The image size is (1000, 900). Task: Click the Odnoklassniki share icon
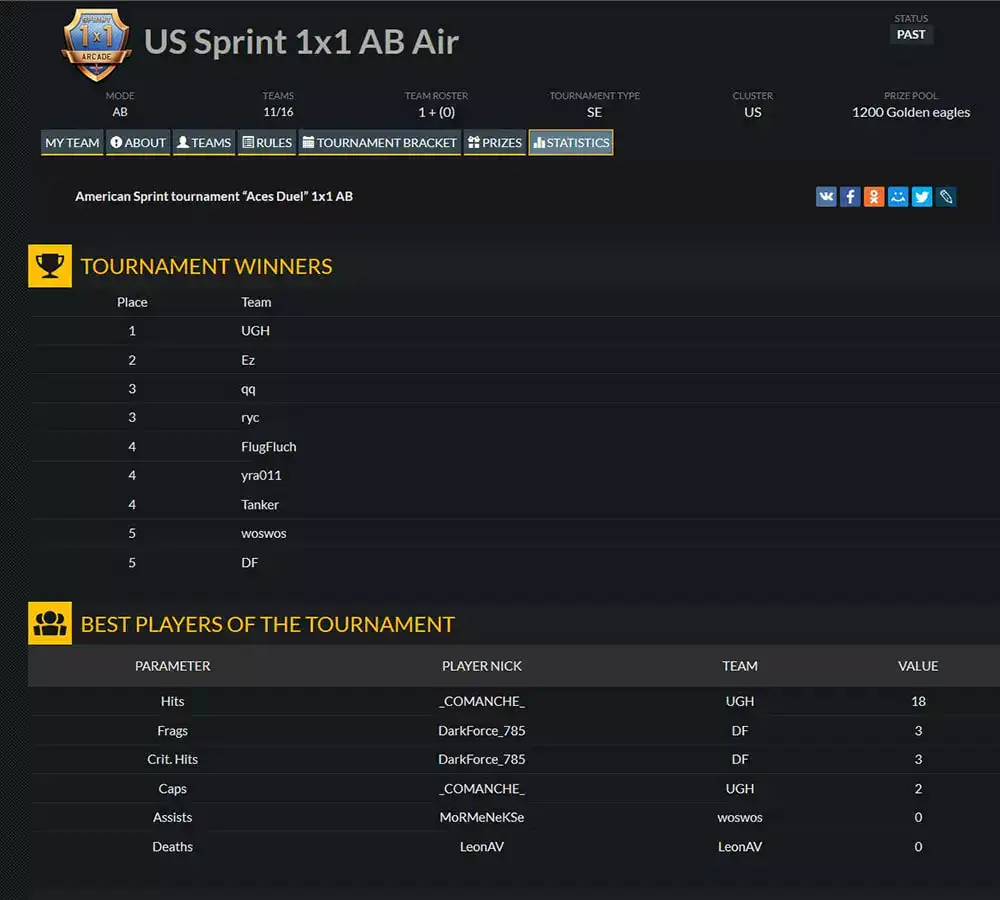pos(874,197)
